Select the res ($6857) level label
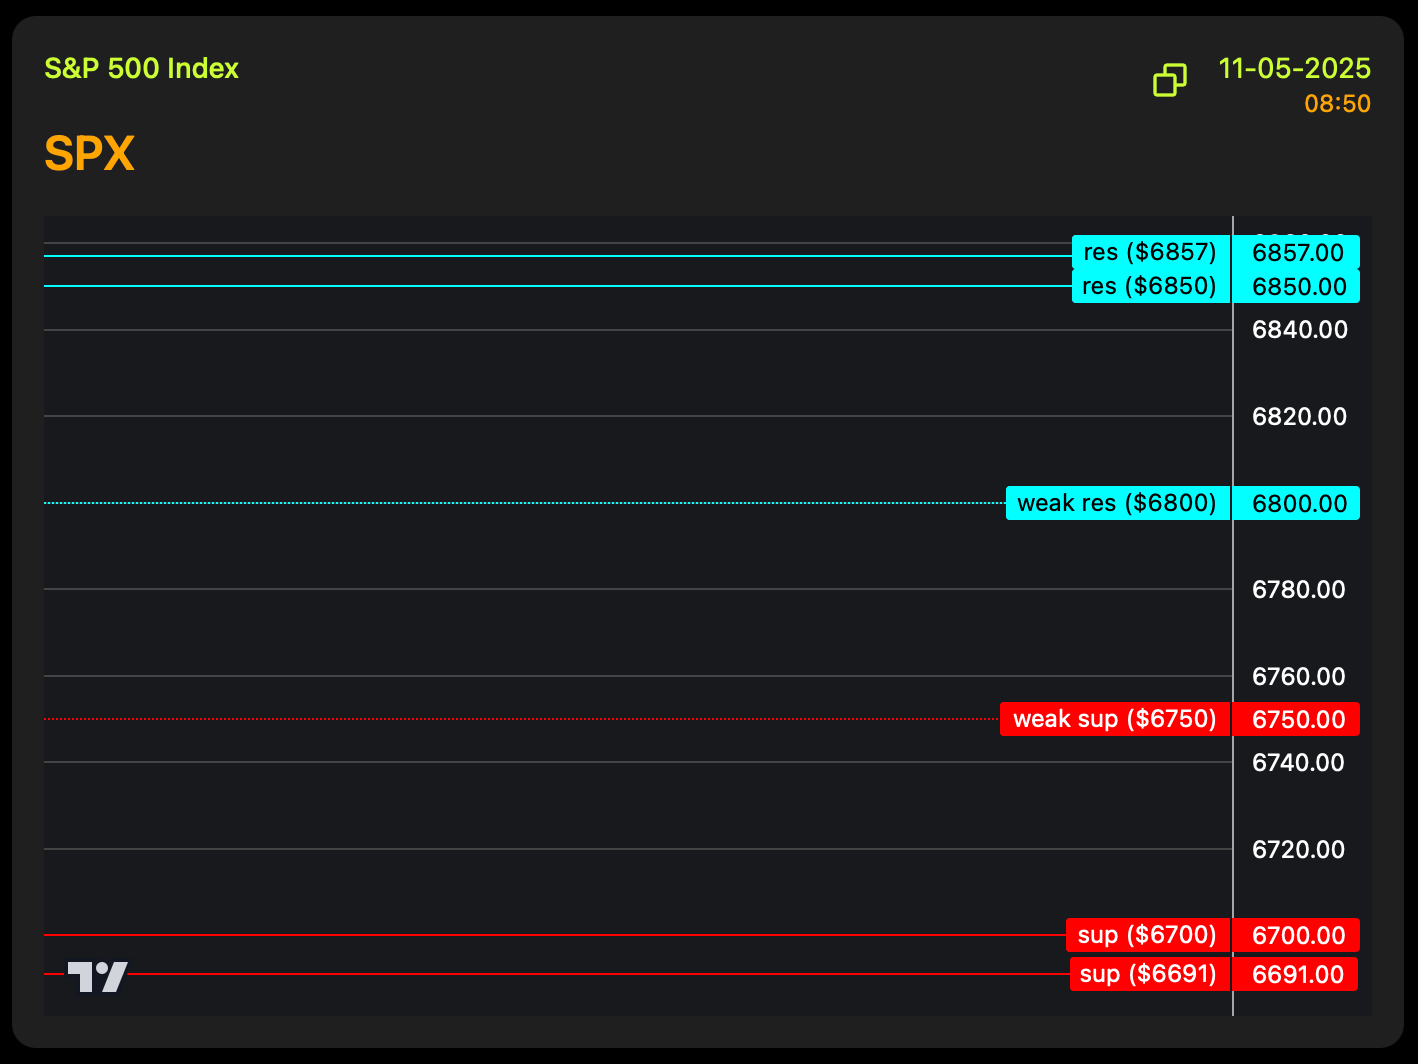Screen dimensions: 1418x1064 point(1150,252)
